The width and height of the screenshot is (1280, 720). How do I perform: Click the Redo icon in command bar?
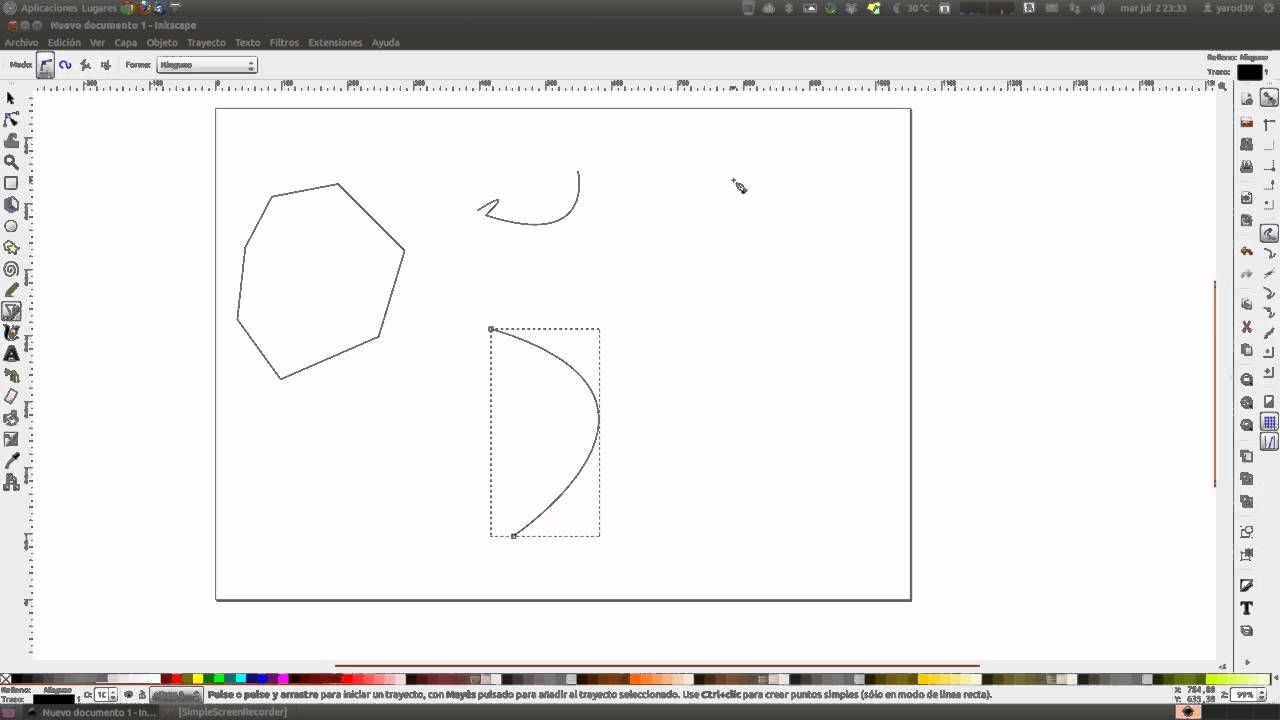1246,274
